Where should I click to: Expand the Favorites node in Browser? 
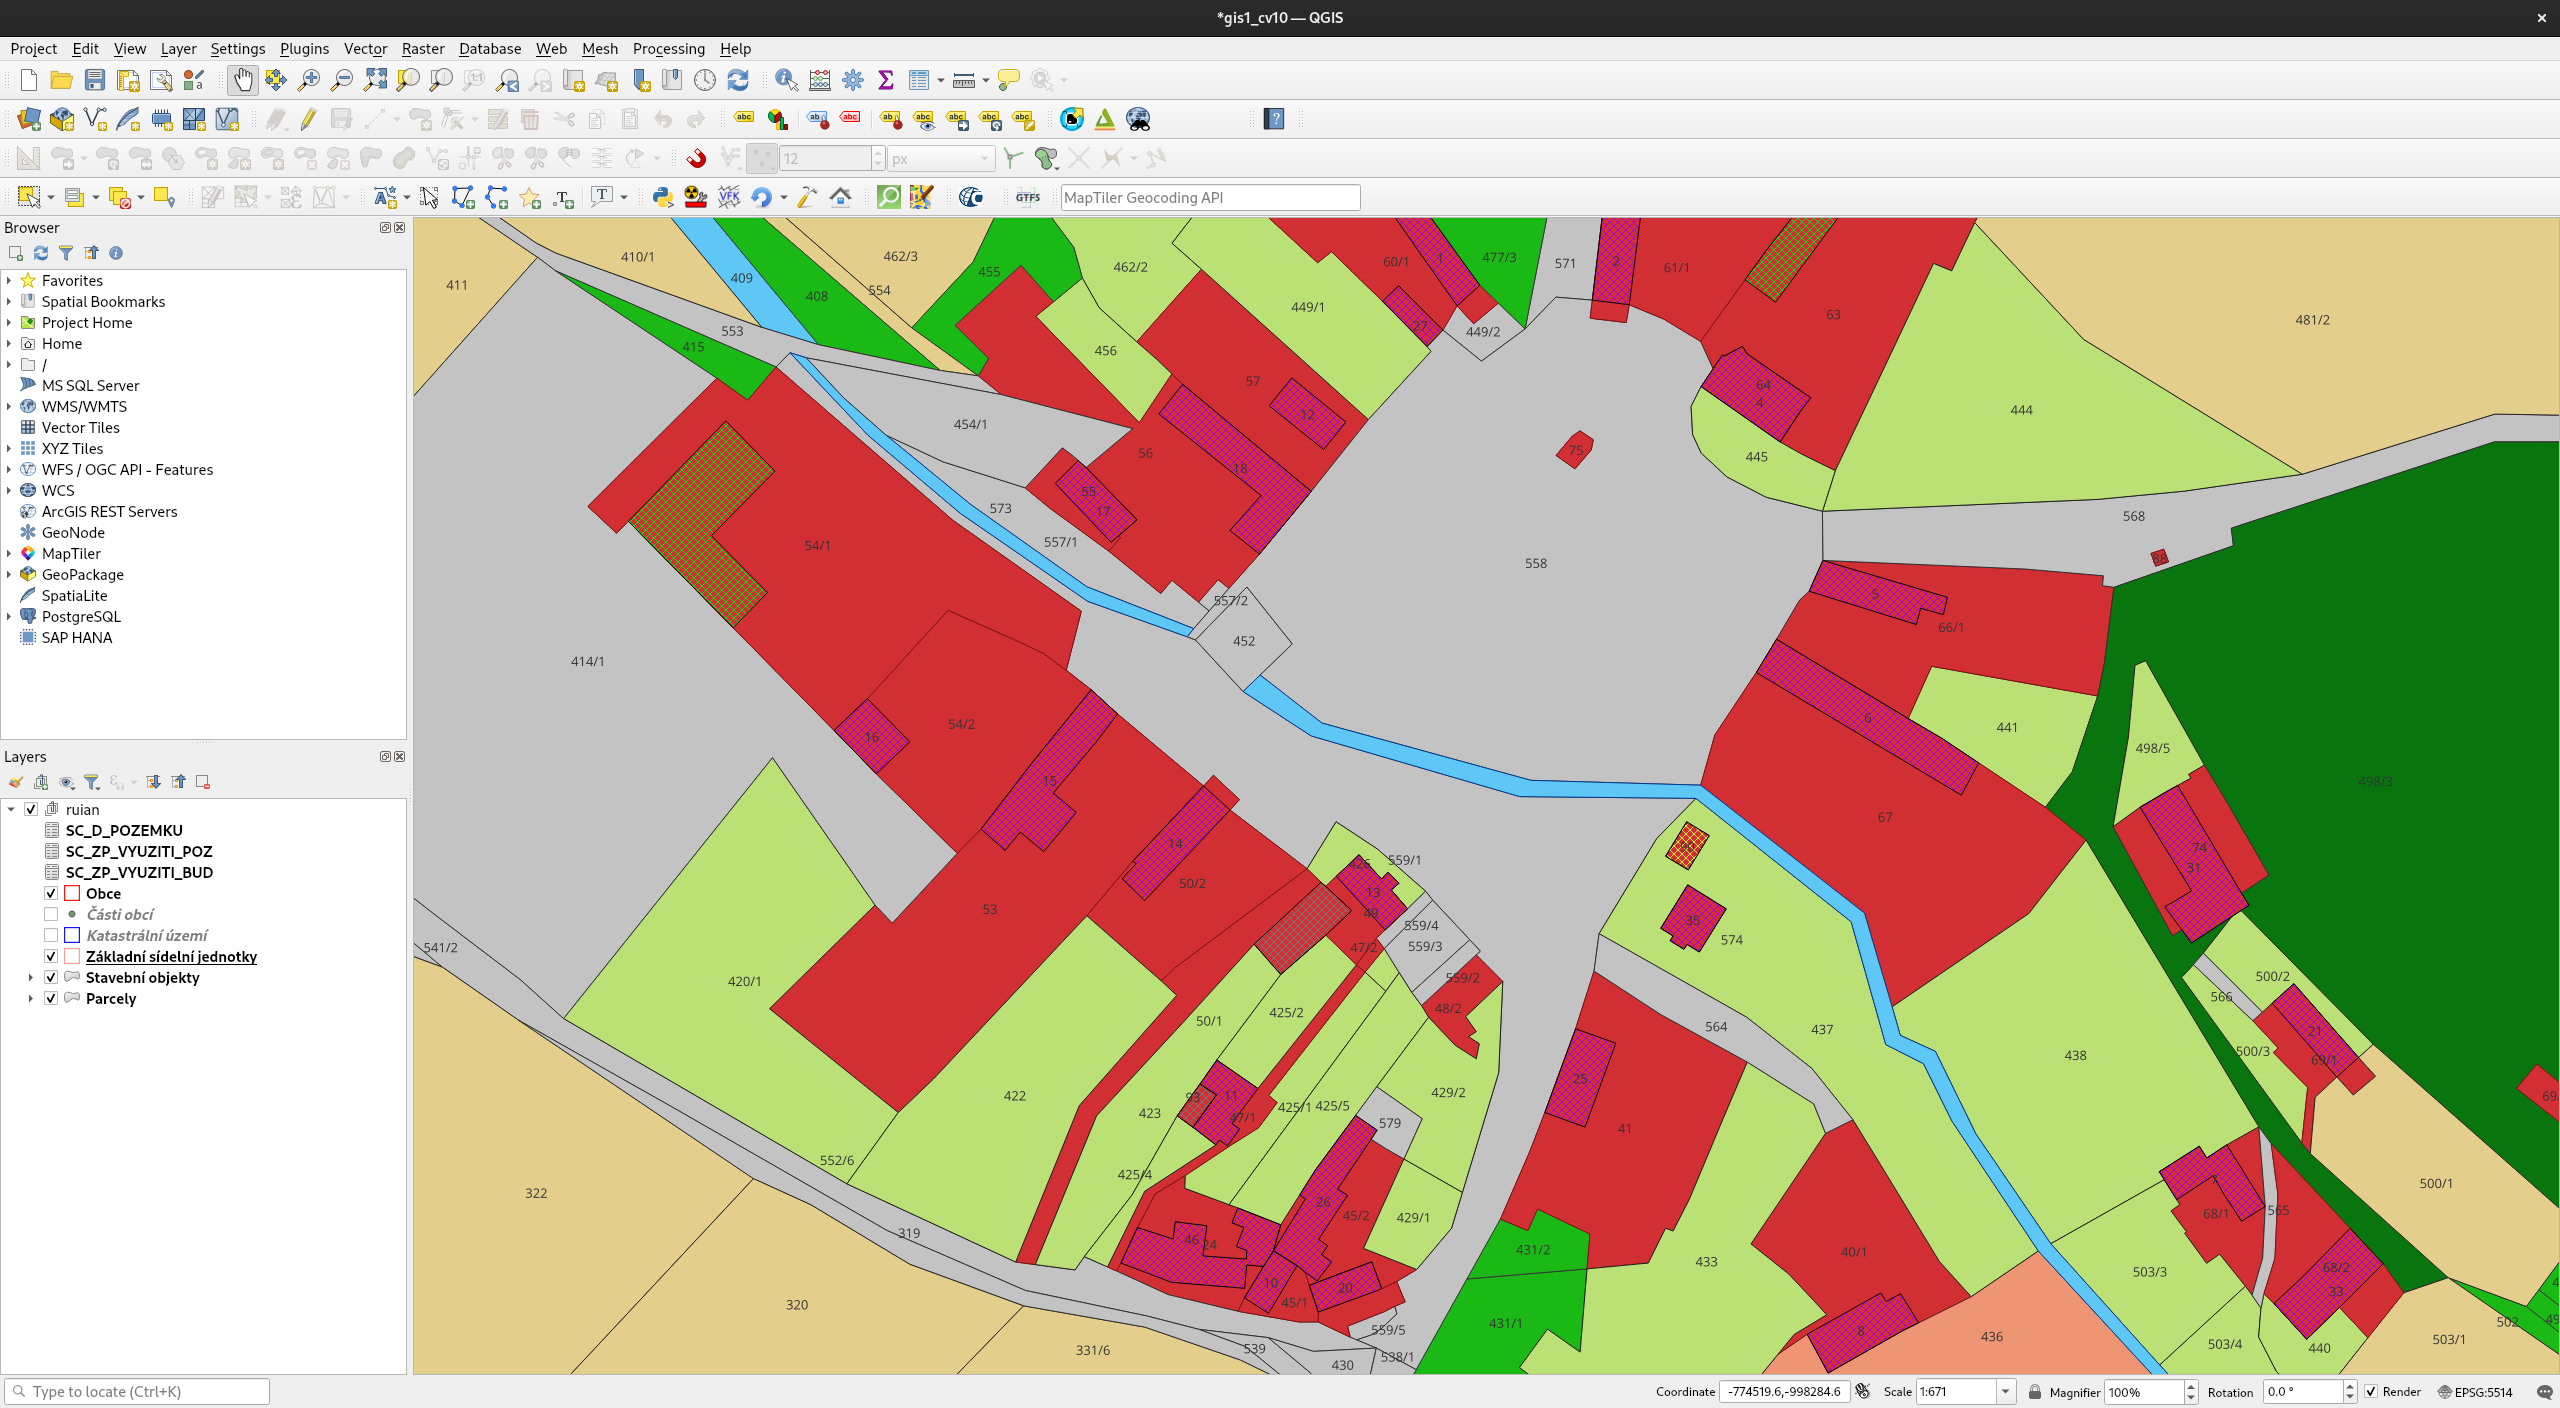[9, 280]
